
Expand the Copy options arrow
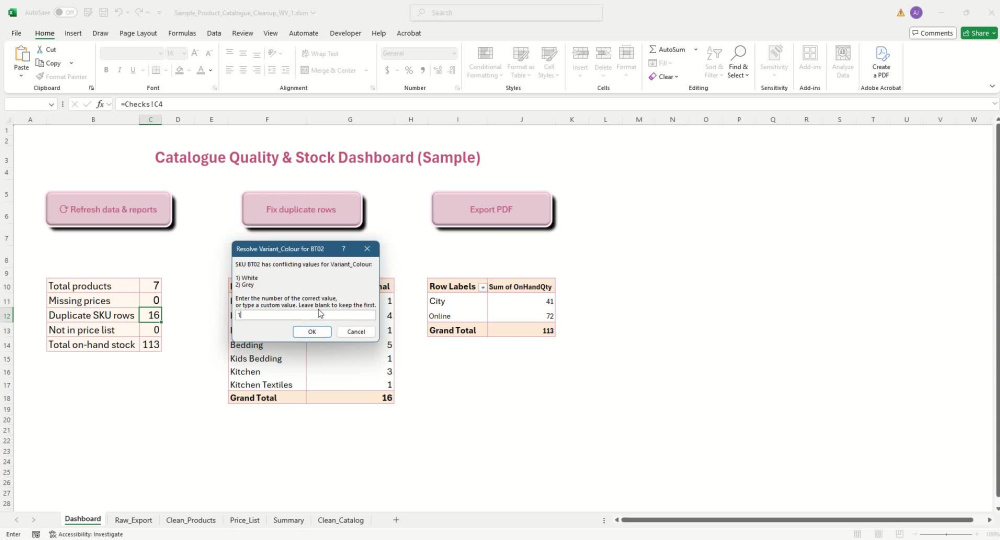(x=71, y=63)
